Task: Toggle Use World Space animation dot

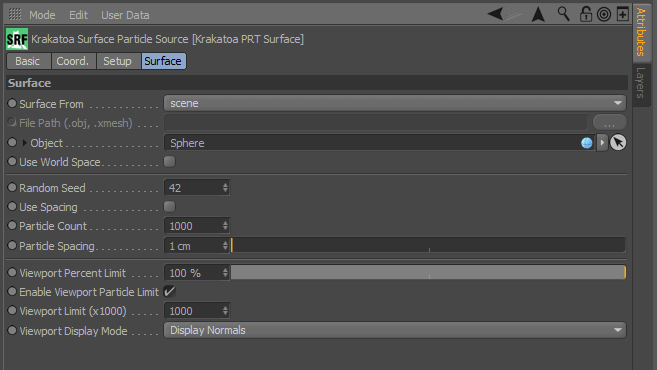Action: pyautogui.click(x=12, y=161)
